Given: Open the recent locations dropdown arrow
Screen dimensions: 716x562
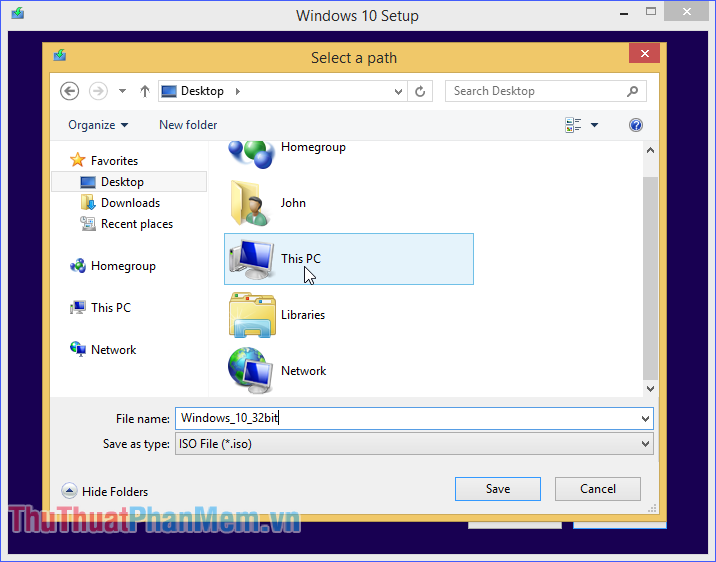Looking at the screenshot, I should coord(122,91).
